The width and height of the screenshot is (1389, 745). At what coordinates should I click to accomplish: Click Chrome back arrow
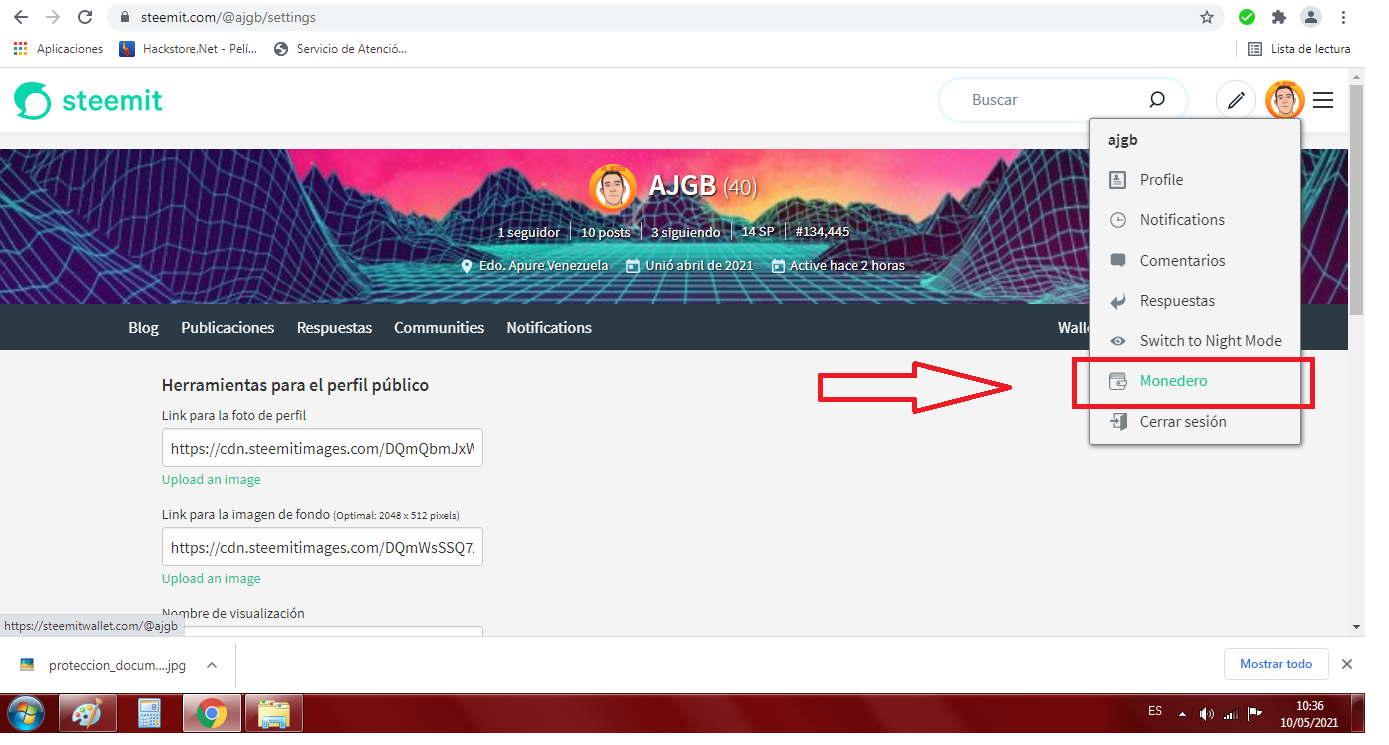point(21,17)
